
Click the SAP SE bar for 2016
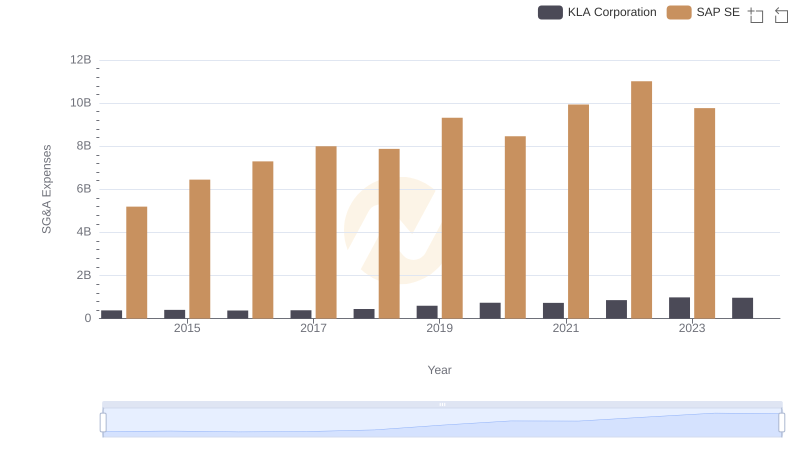click(263, 240)
